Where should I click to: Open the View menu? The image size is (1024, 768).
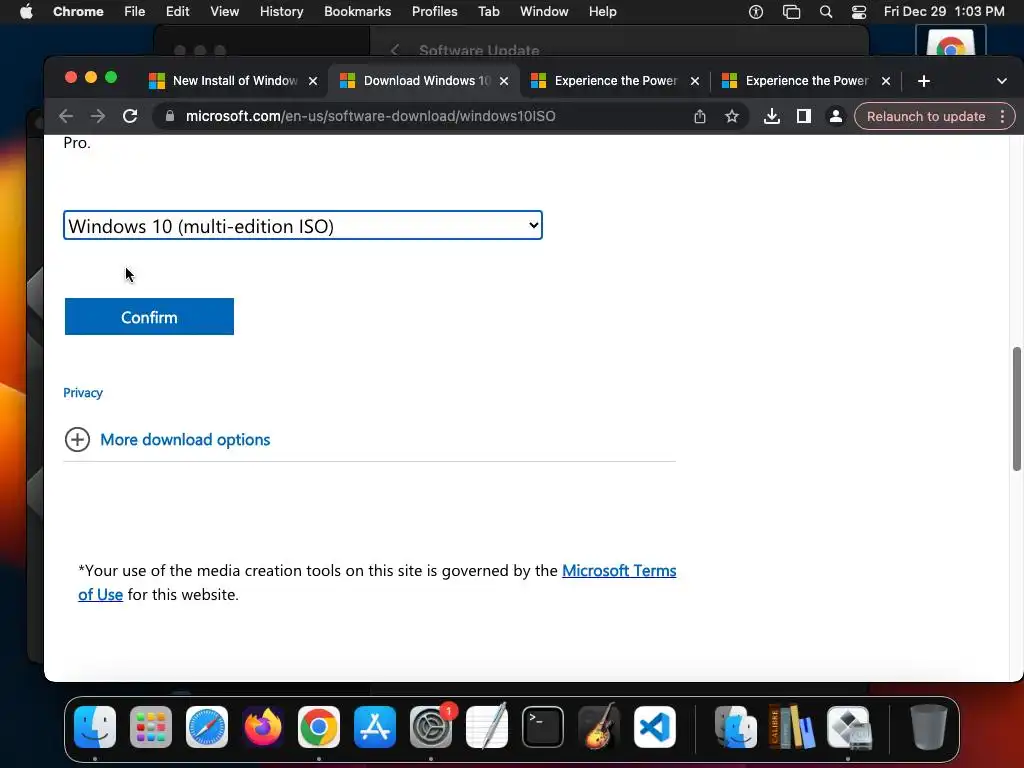coord(224,12)
